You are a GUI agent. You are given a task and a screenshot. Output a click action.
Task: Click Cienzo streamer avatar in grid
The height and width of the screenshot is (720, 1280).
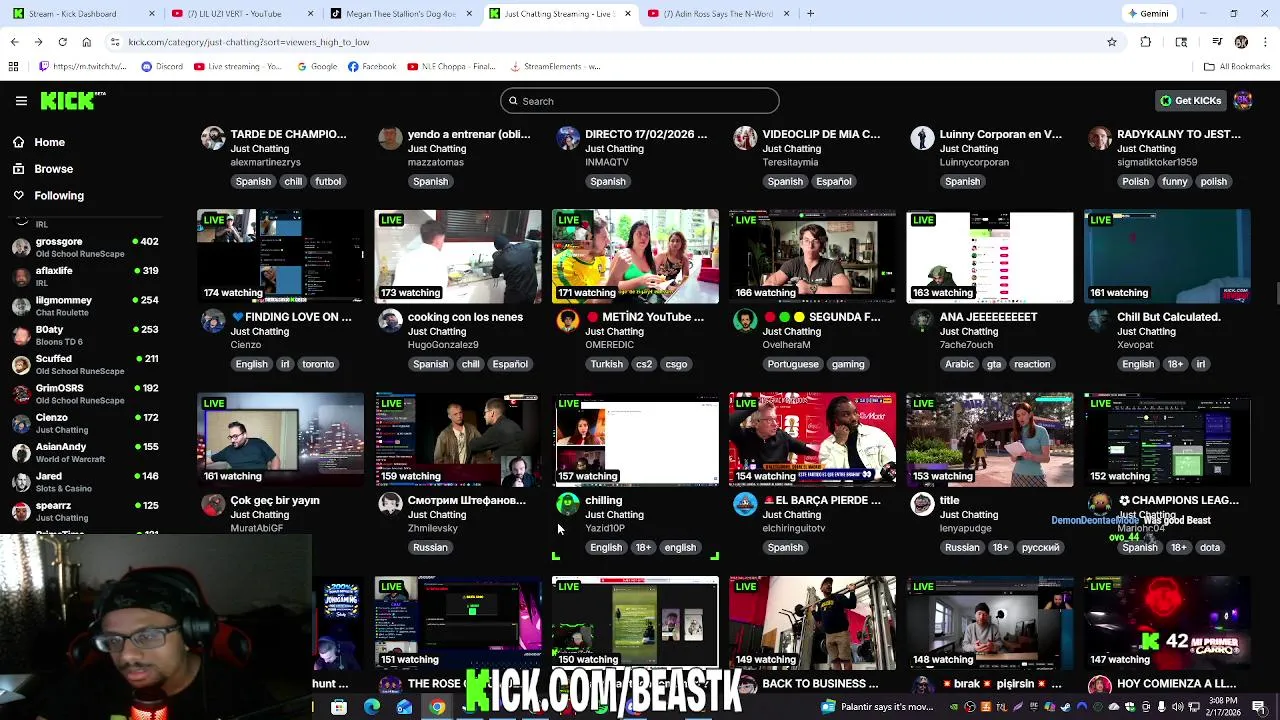click(x=213, y=321)
